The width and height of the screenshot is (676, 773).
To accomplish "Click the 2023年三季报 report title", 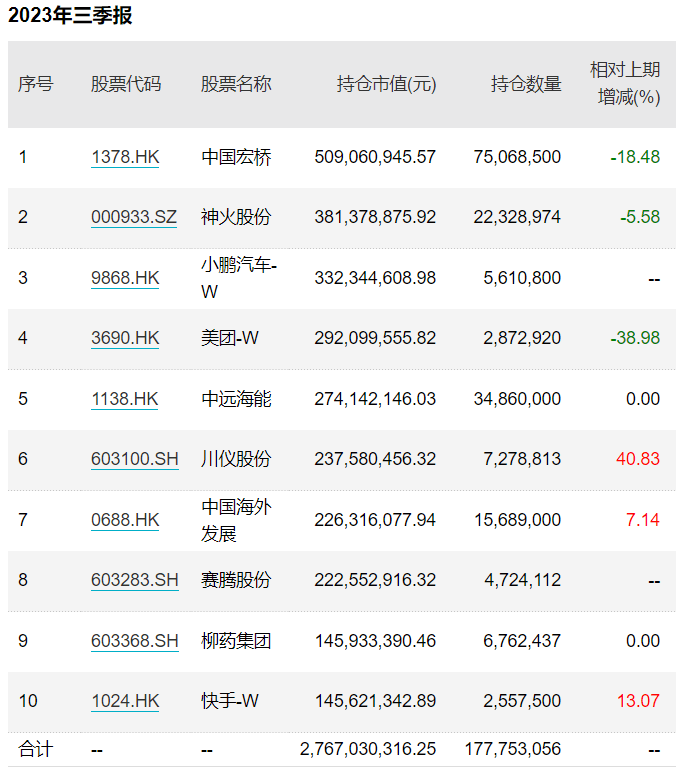I will [x=70, y=16].
